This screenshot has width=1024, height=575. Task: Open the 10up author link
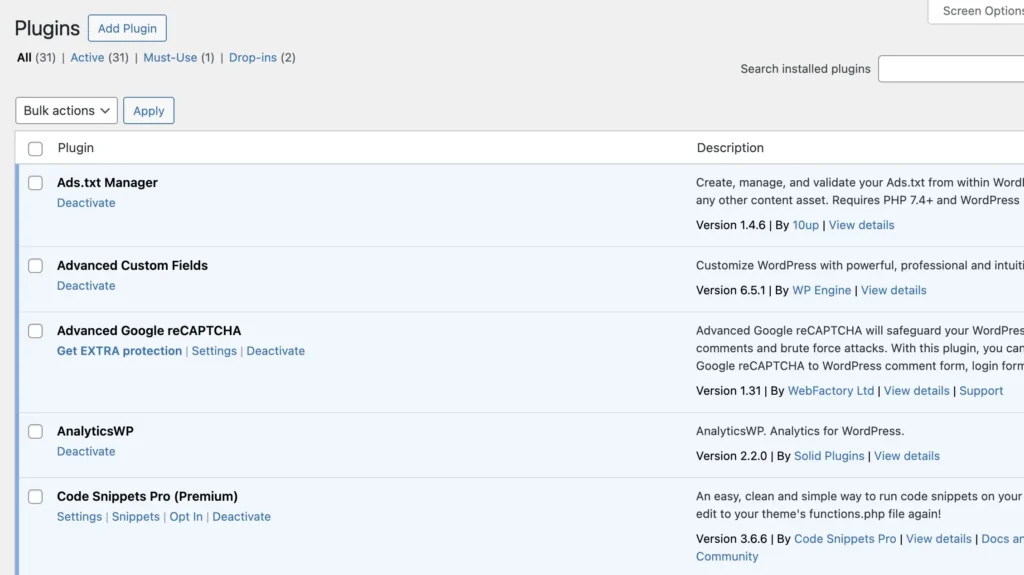(805, 225)
